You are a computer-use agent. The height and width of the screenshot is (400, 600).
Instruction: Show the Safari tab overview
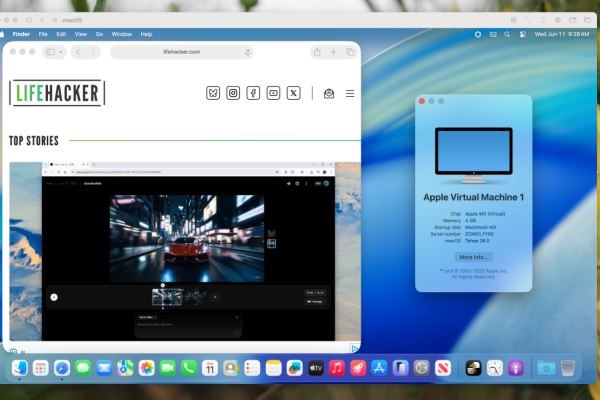pyautogui.click(x=350, y=52)
